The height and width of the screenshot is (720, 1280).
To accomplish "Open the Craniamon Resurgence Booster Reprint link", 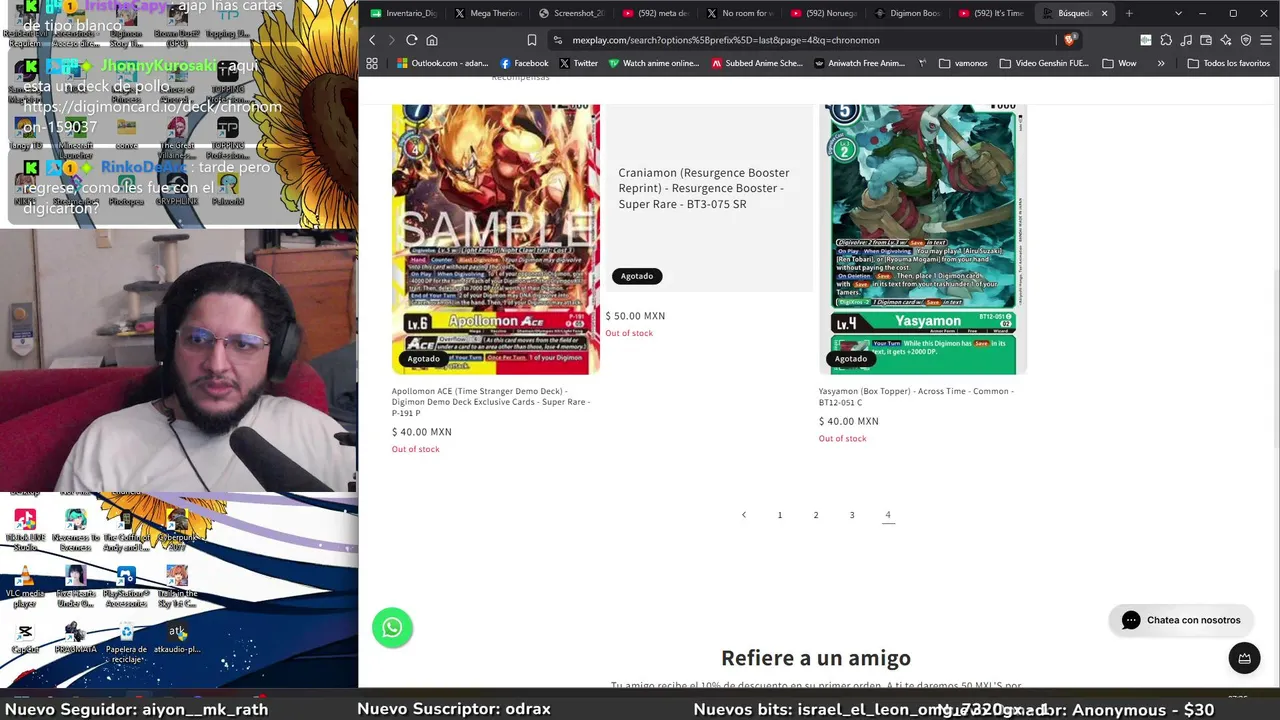I will point(704,188).
